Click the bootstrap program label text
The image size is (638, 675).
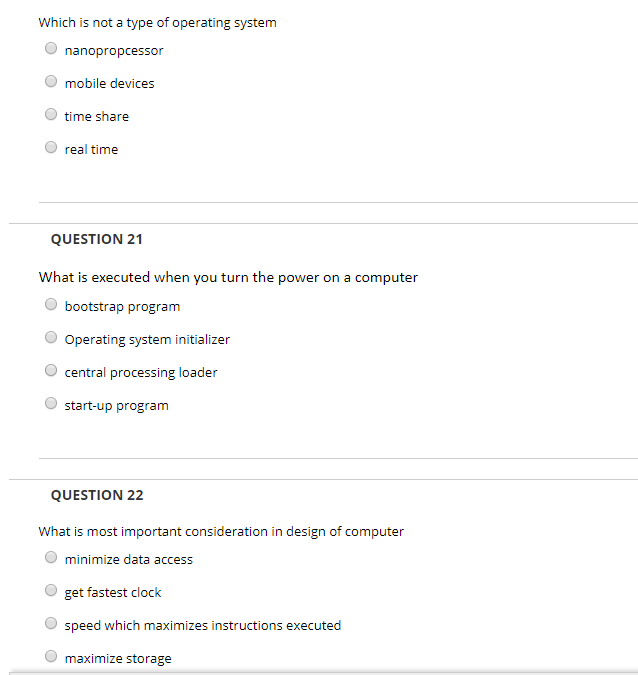(x=122, y=307)
